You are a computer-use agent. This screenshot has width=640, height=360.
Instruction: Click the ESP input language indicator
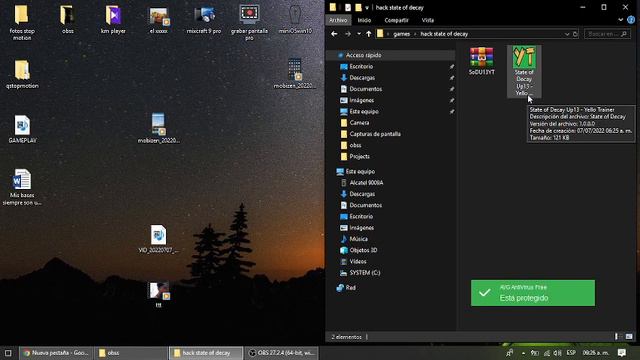click(x=571, y=353)
